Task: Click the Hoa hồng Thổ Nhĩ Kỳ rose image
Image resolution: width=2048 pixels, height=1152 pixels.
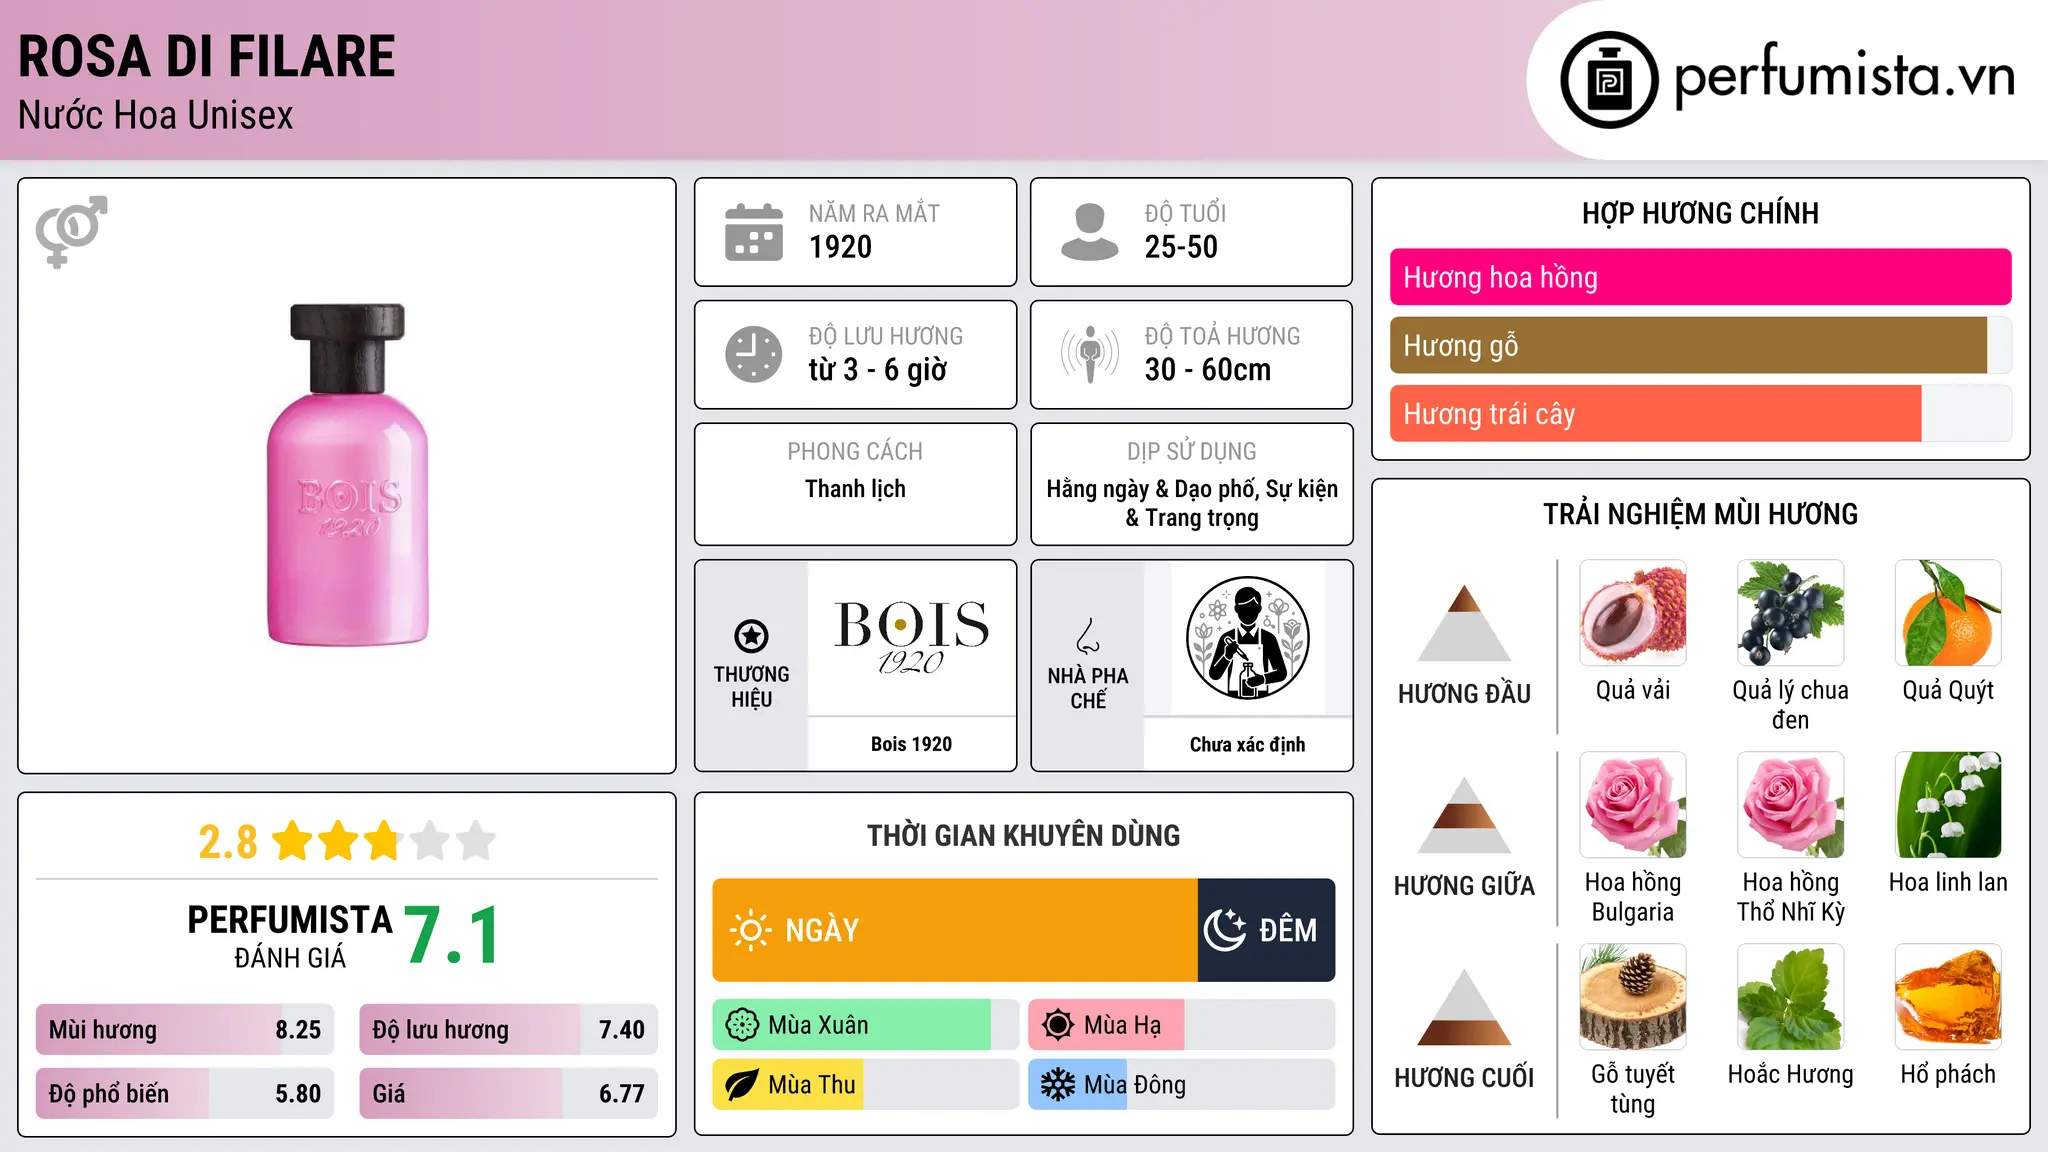Action: pos(1791,805)
